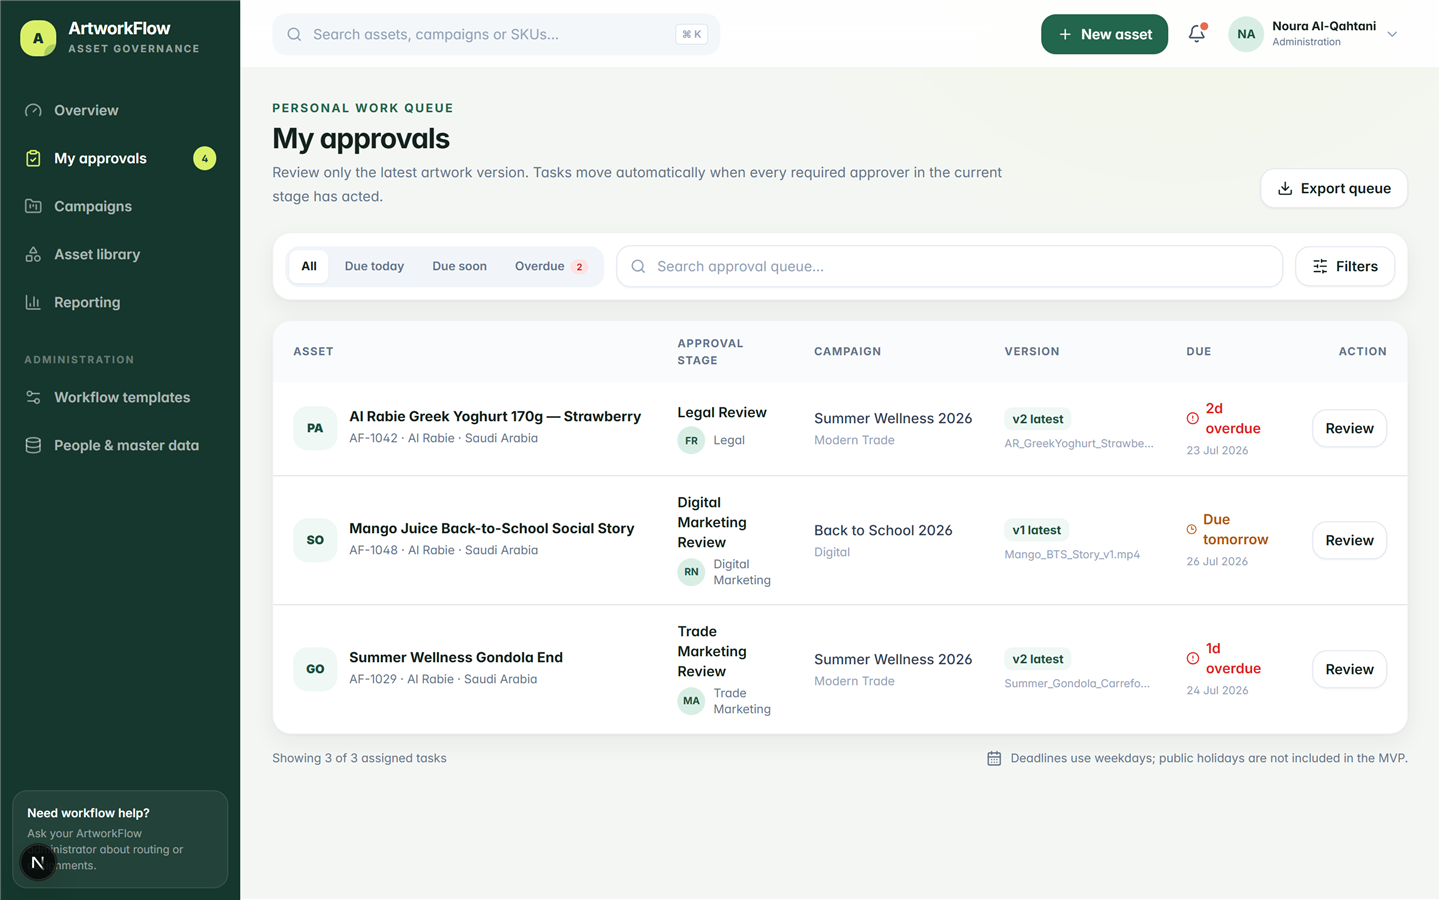Screen dimensions: 1440x900
Task: Open the Filters panel
Action: coord(1345,266)
